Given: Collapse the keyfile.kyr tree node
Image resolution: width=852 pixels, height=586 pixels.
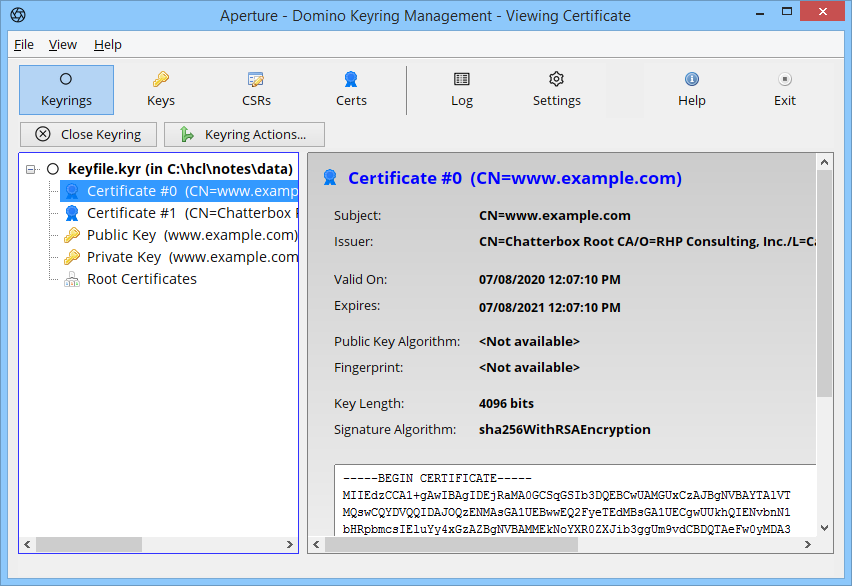Looking at the screenshot, I should pos(31,169).
